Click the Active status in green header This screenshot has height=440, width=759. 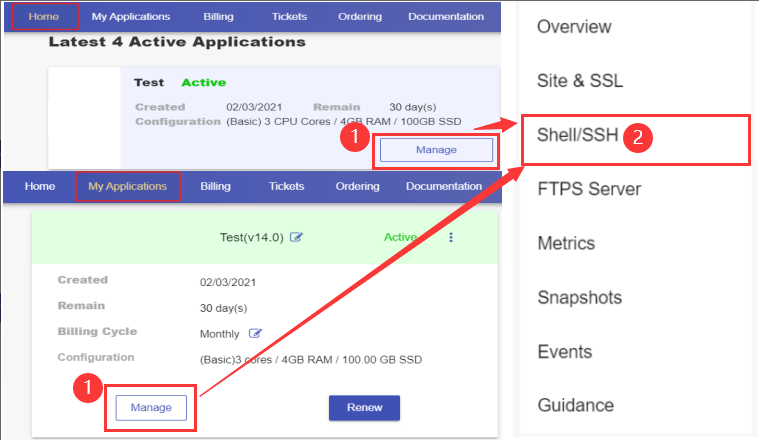pyautogui.click(x=400, y=237)
